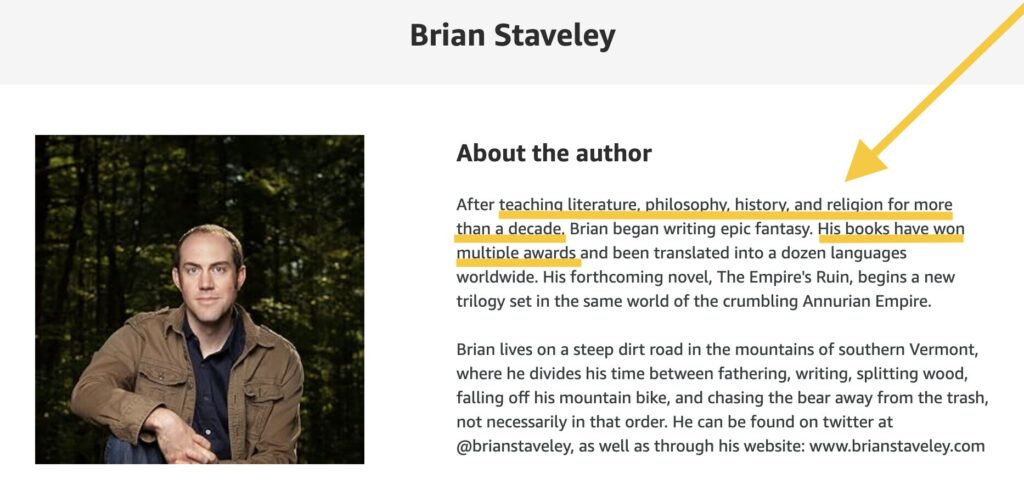Image resolution: width=1024 pixels, height=496 pixels.
Task: Click the highlighted words "multiple awards"
Action: coord(516,253)
